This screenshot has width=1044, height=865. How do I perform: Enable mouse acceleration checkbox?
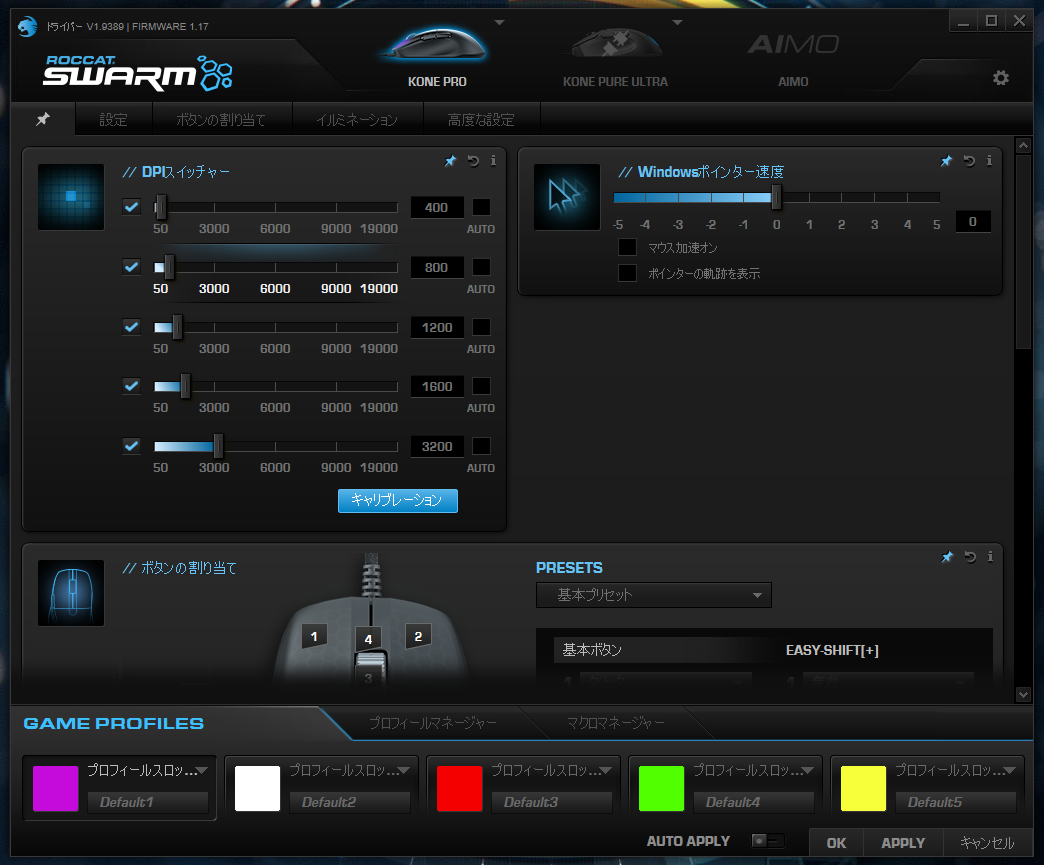[627, 247]
